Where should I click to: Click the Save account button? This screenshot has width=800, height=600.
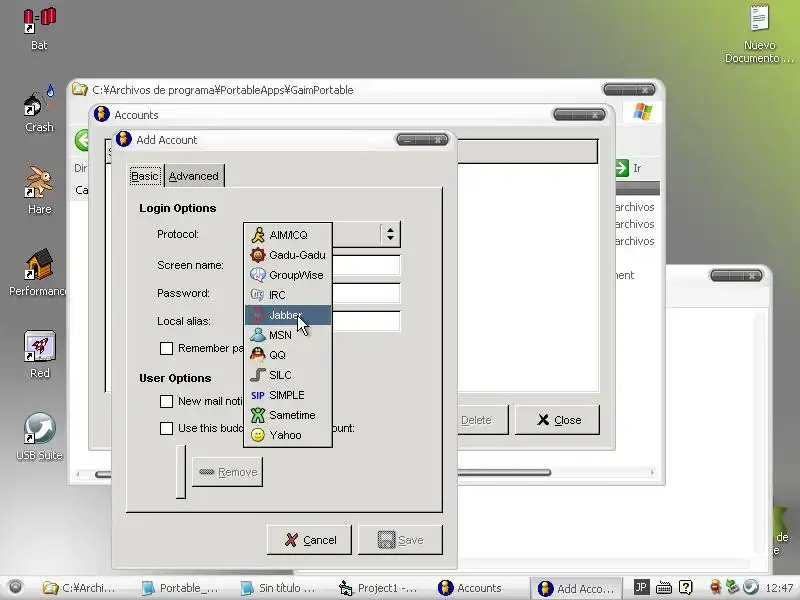401,540
